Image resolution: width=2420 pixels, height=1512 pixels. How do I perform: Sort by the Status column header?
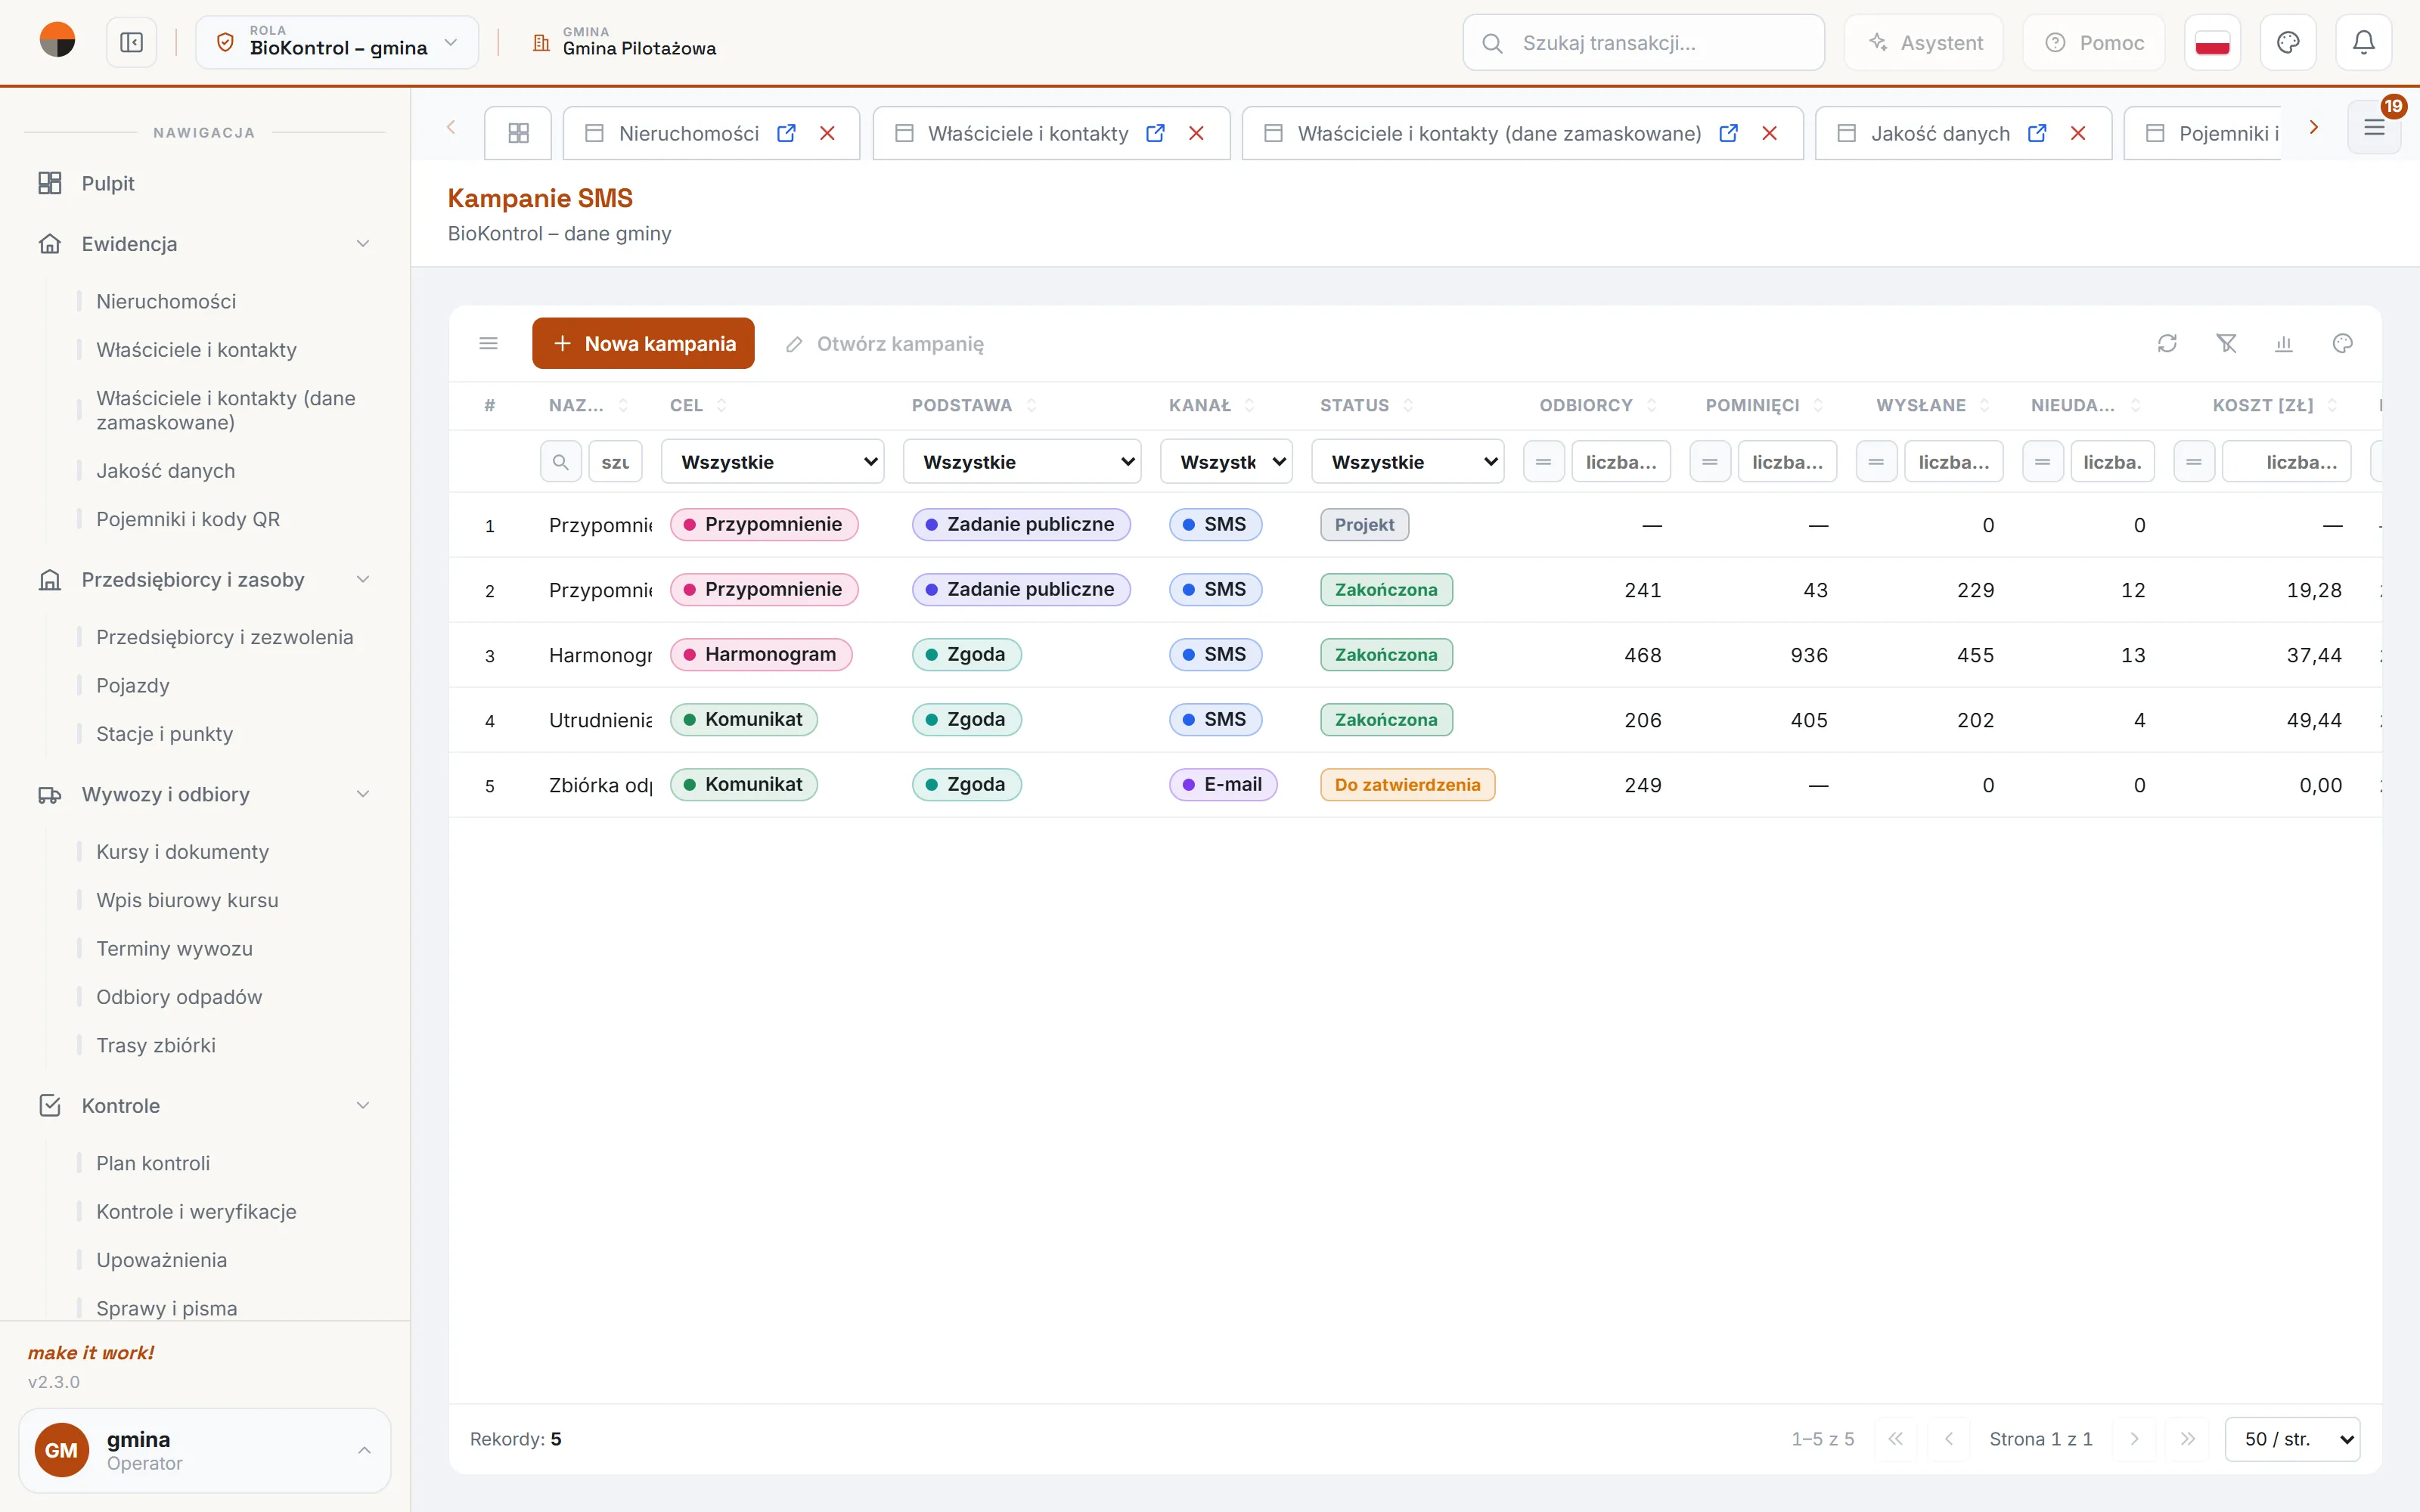tap(1366, 405)
